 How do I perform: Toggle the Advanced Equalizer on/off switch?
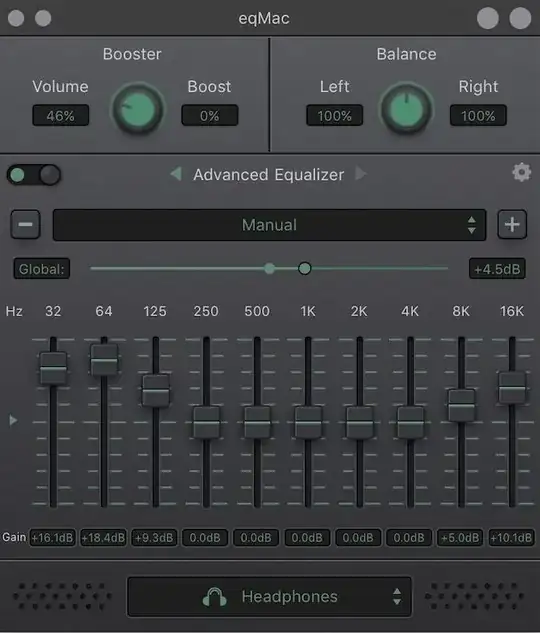point(33,175)
